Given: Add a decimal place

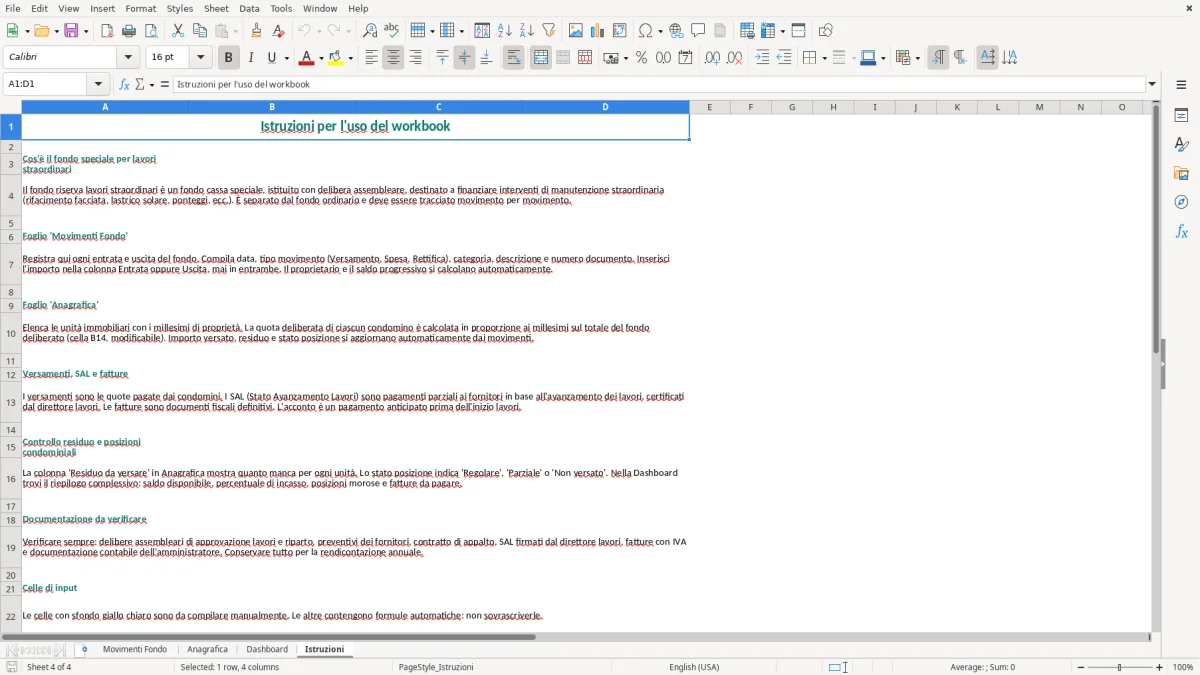Looking at the screenshot, I should click(712, 58).
